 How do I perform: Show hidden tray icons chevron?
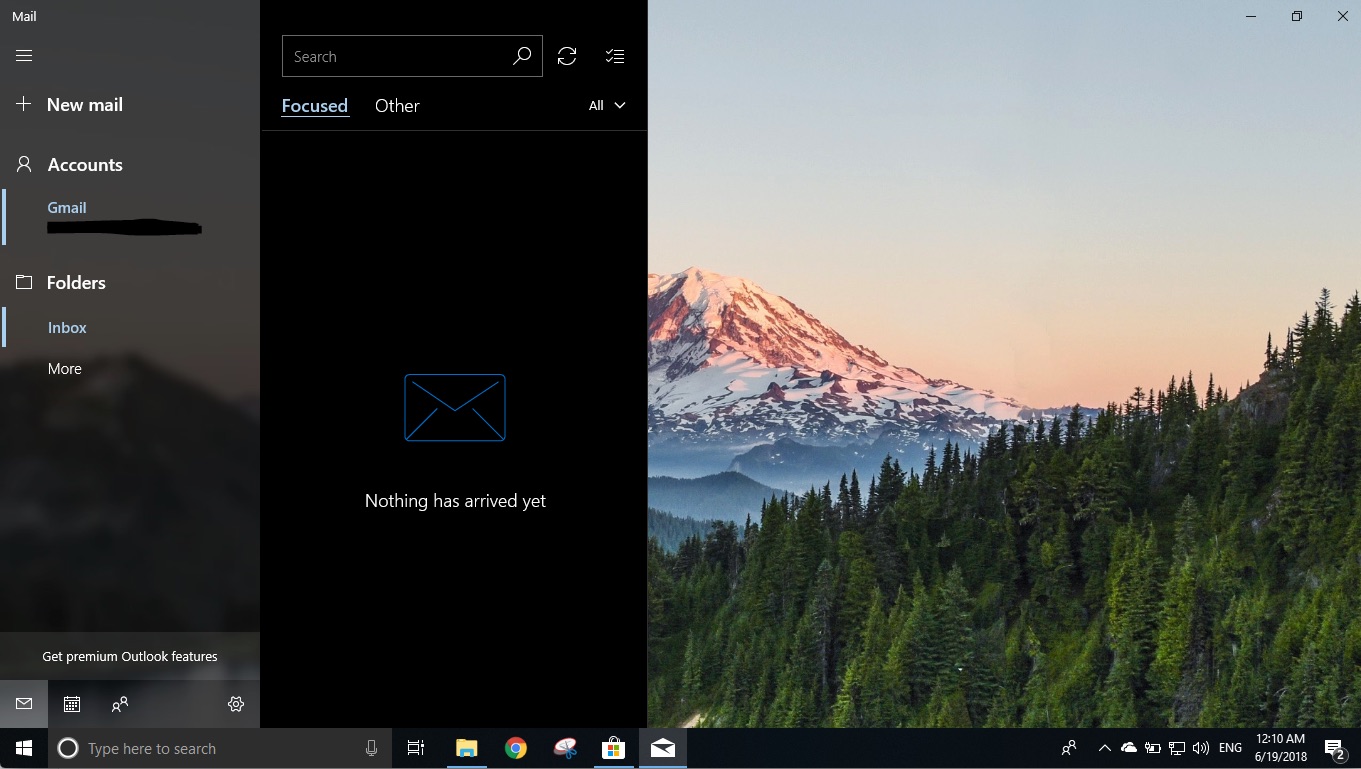click(1105, 748)
